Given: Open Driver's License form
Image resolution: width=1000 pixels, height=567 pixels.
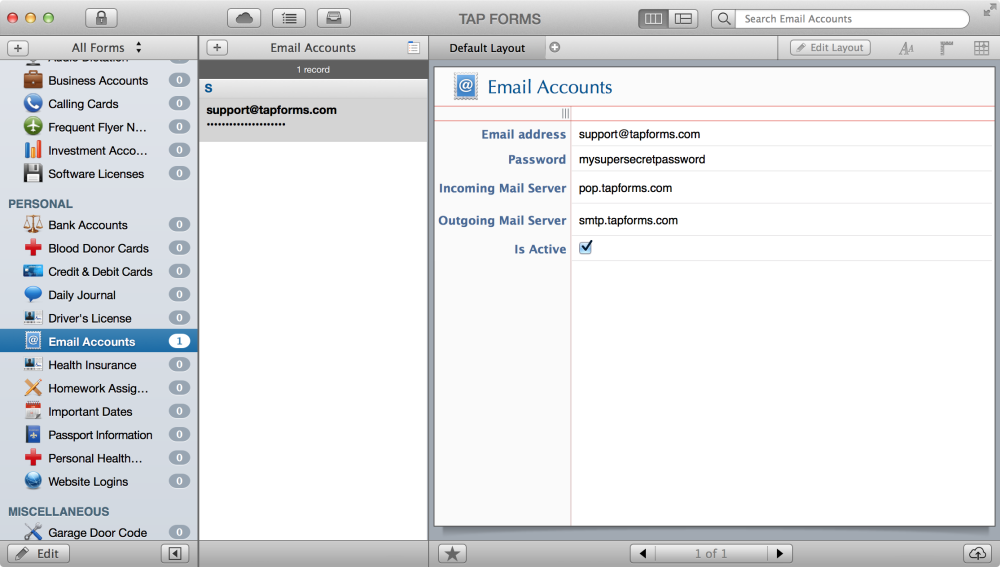Looking at the screenshot, I should point(98,318).
